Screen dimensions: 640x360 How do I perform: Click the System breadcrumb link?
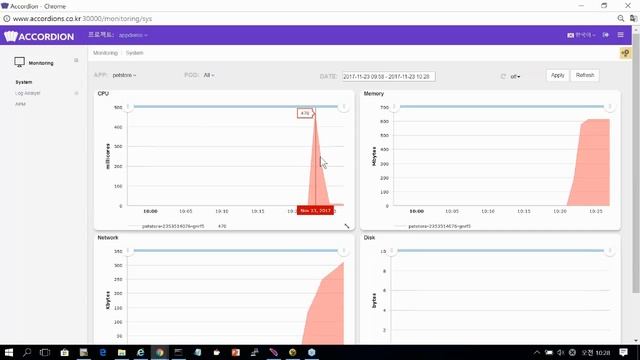tap(134, 53)
